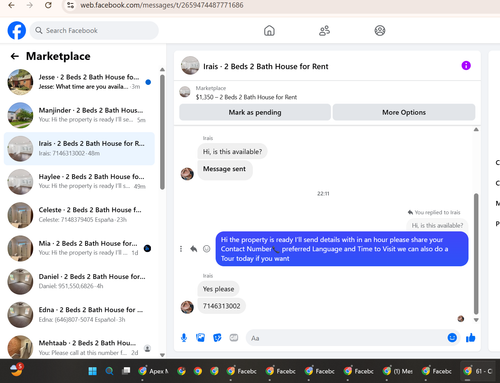Open Daniel's conversation

point(79,282)
